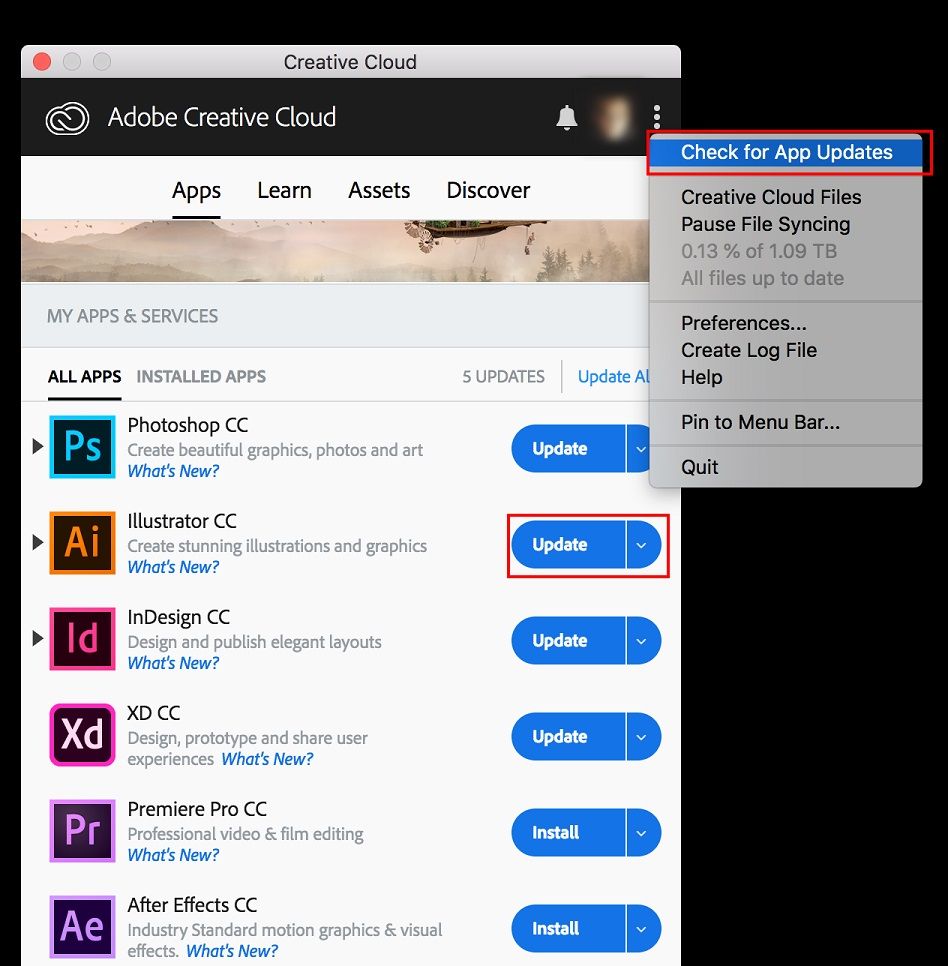Click the After Effects CC icon
Image resolution: width=948 pixels, height=966 pixels.
pos(82,928)
